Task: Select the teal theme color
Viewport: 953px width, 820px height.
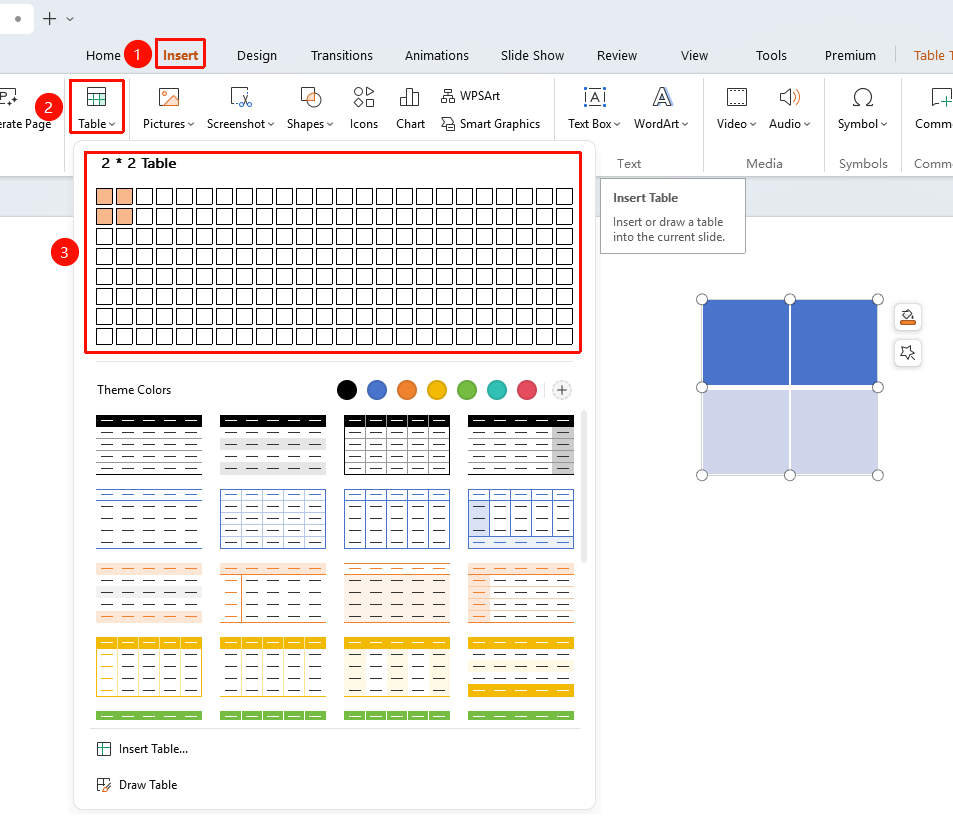Action: pos(497,390)
